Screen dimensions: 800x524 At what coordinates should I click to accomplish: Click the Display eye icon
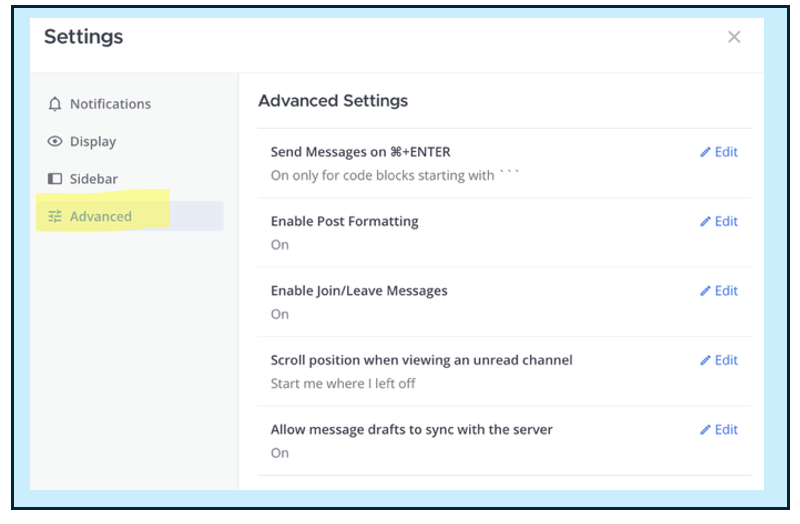click(55, 142)
